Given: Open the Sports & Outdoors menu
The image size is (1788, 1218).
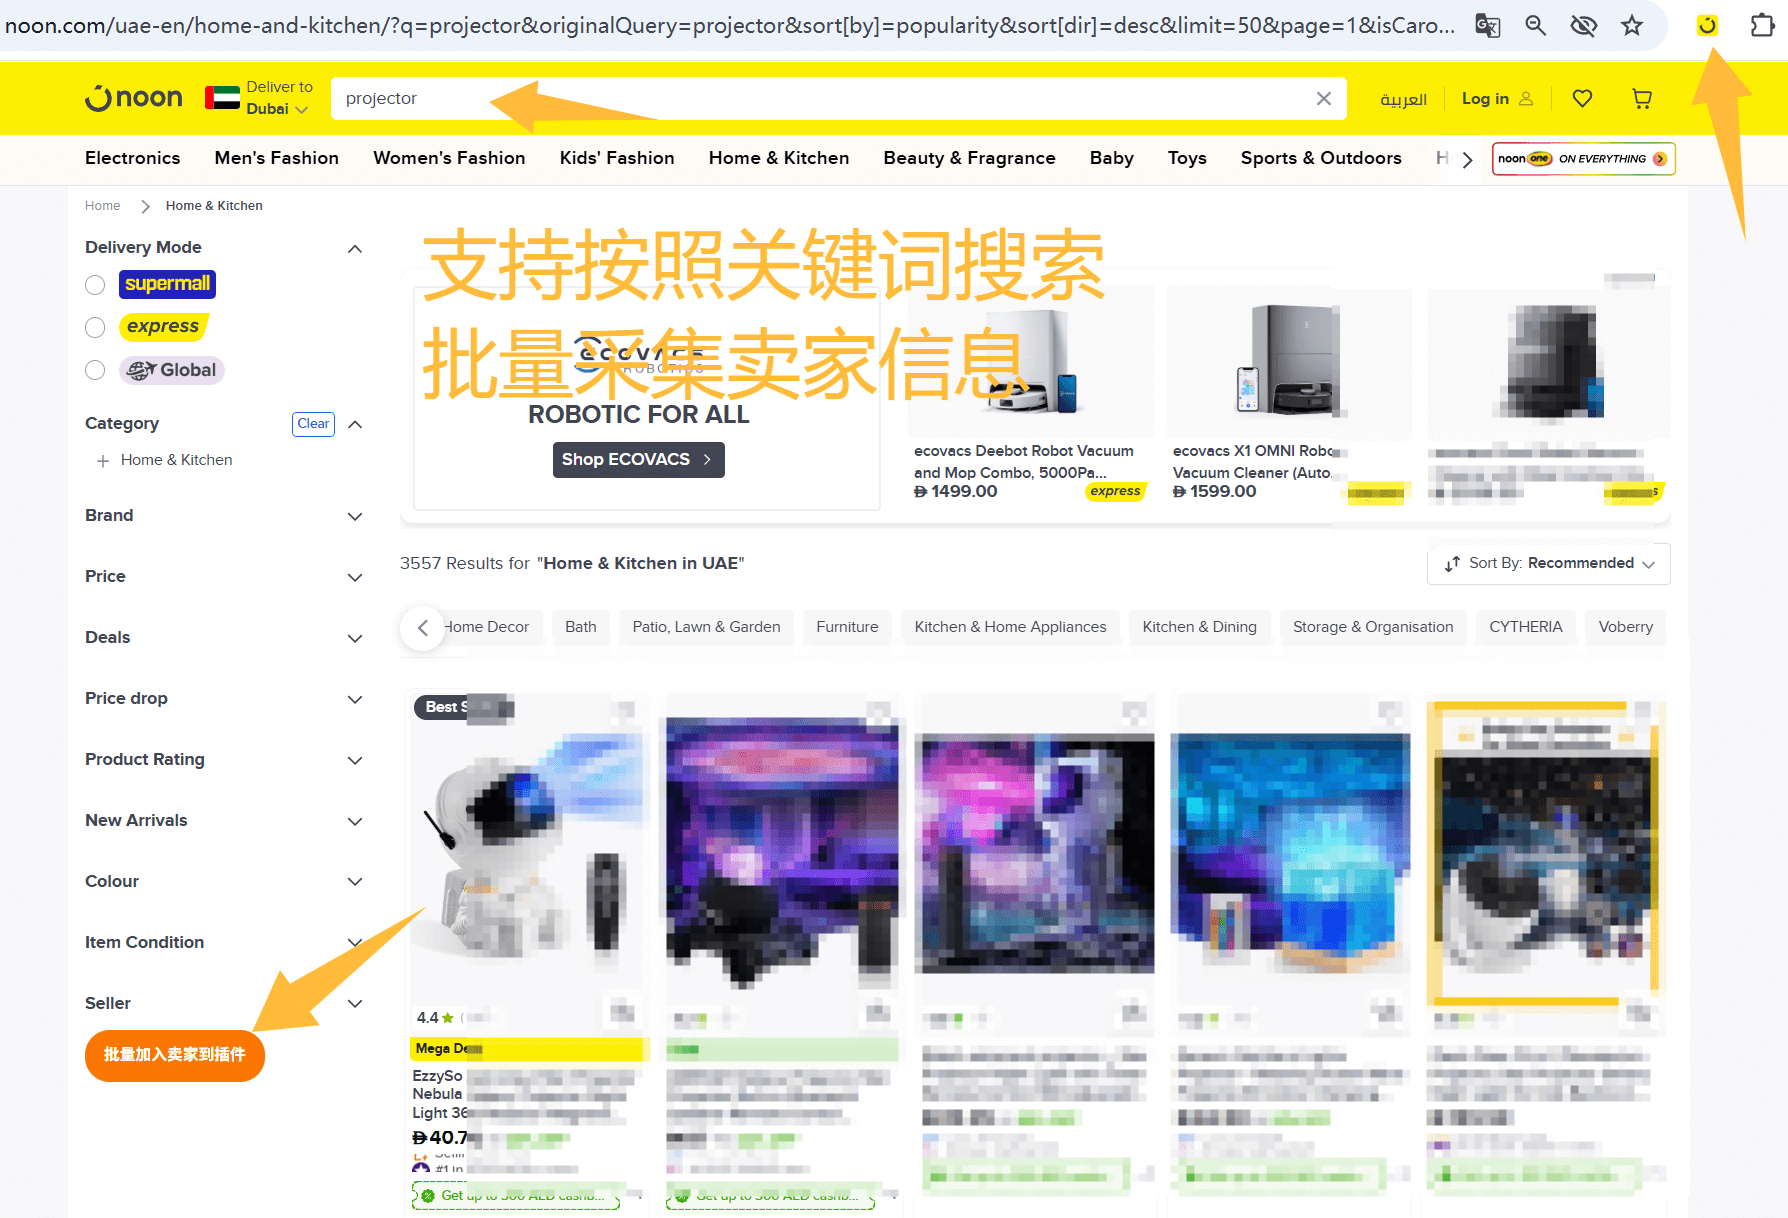Looking at the screenshot, I should 1321,158.
